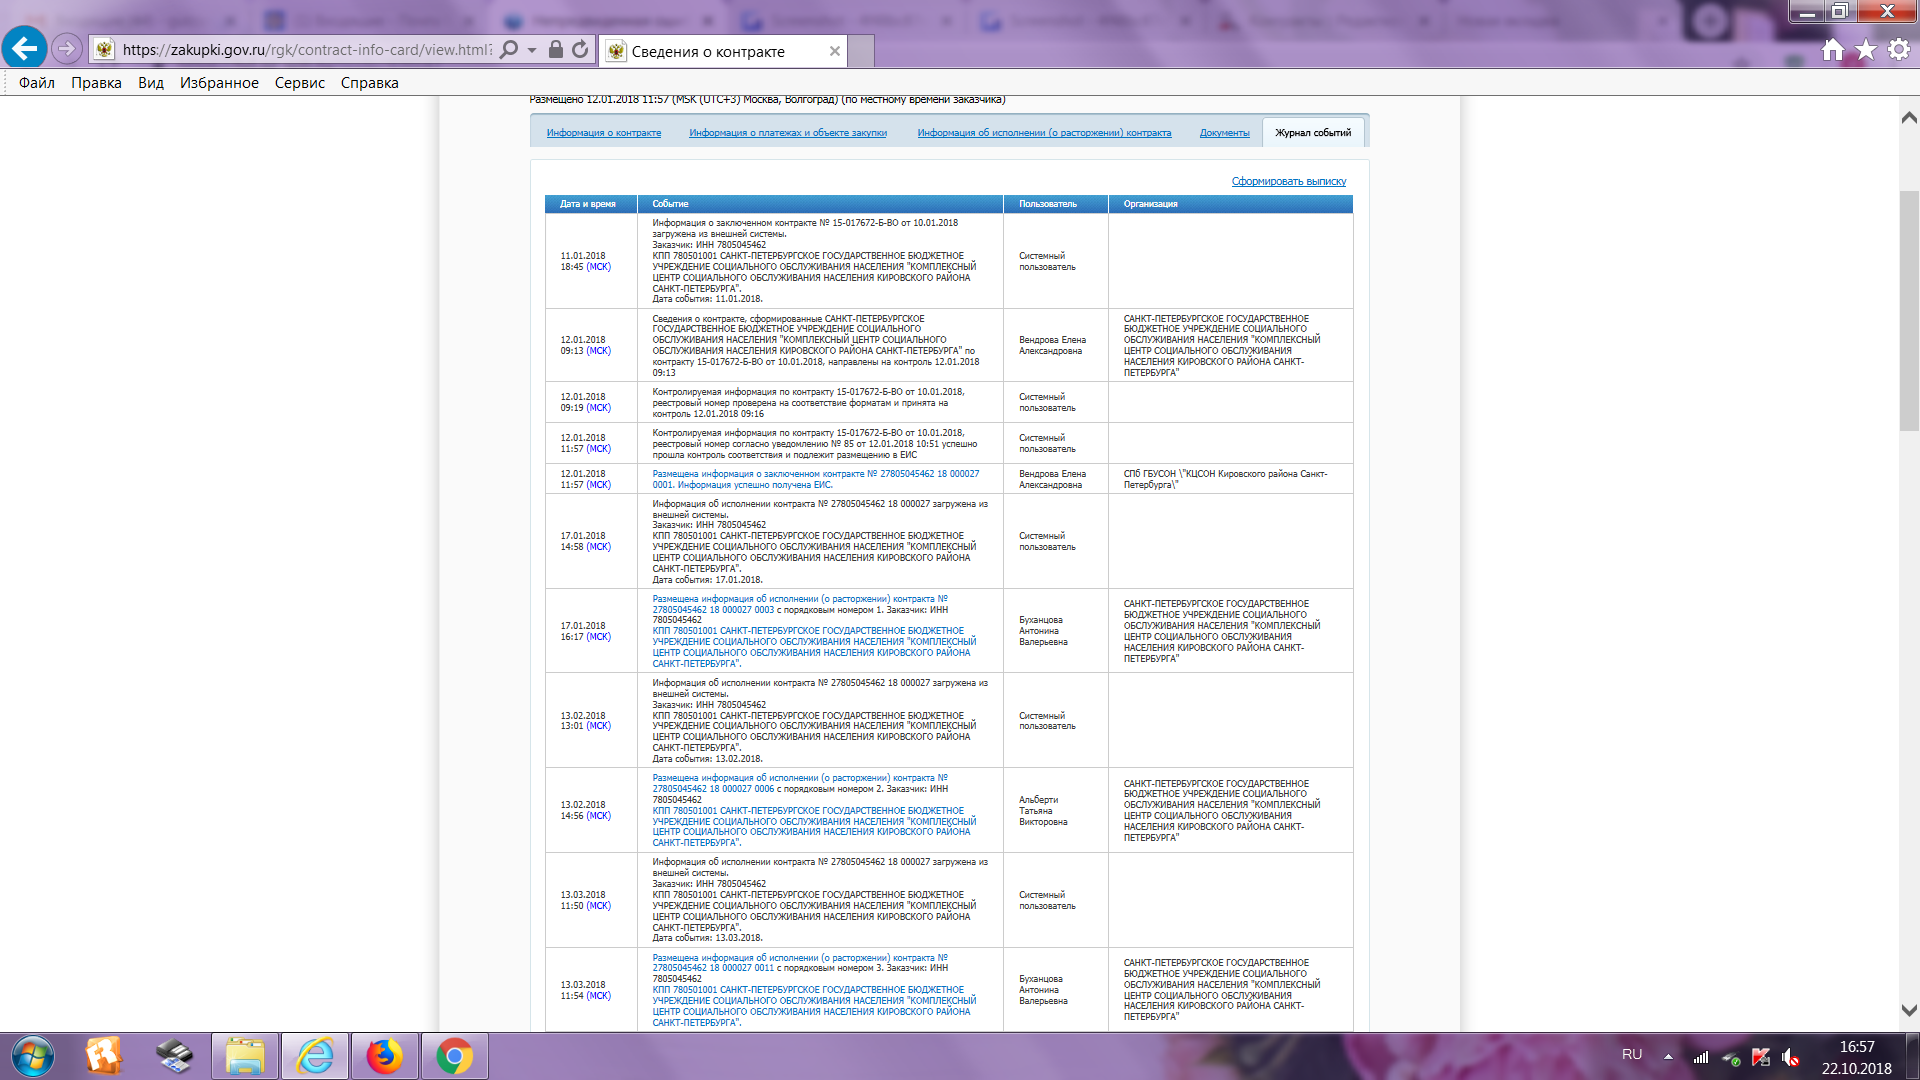Open the browser Tools gear icon
The height and width of the screenshot is (1080, 1920).
1899,49
